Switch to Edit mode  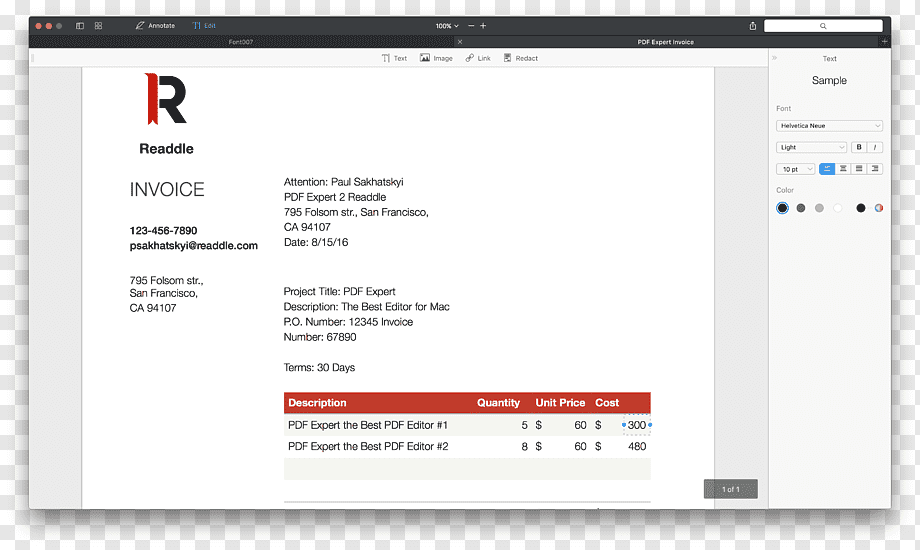(x=204, y=26)
